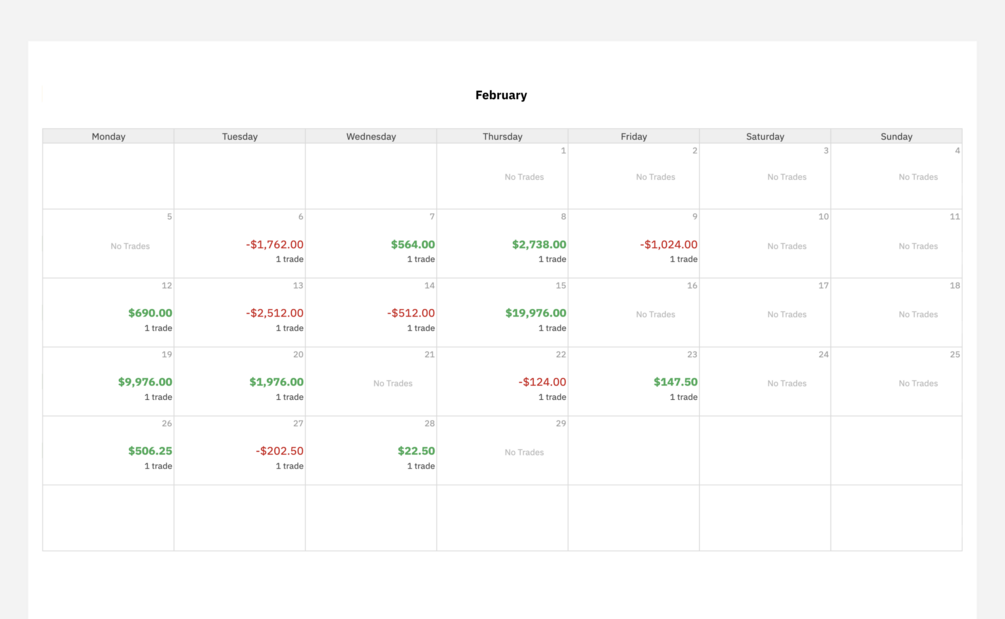Click "1 trade" label under $506.25

[158, 466]
